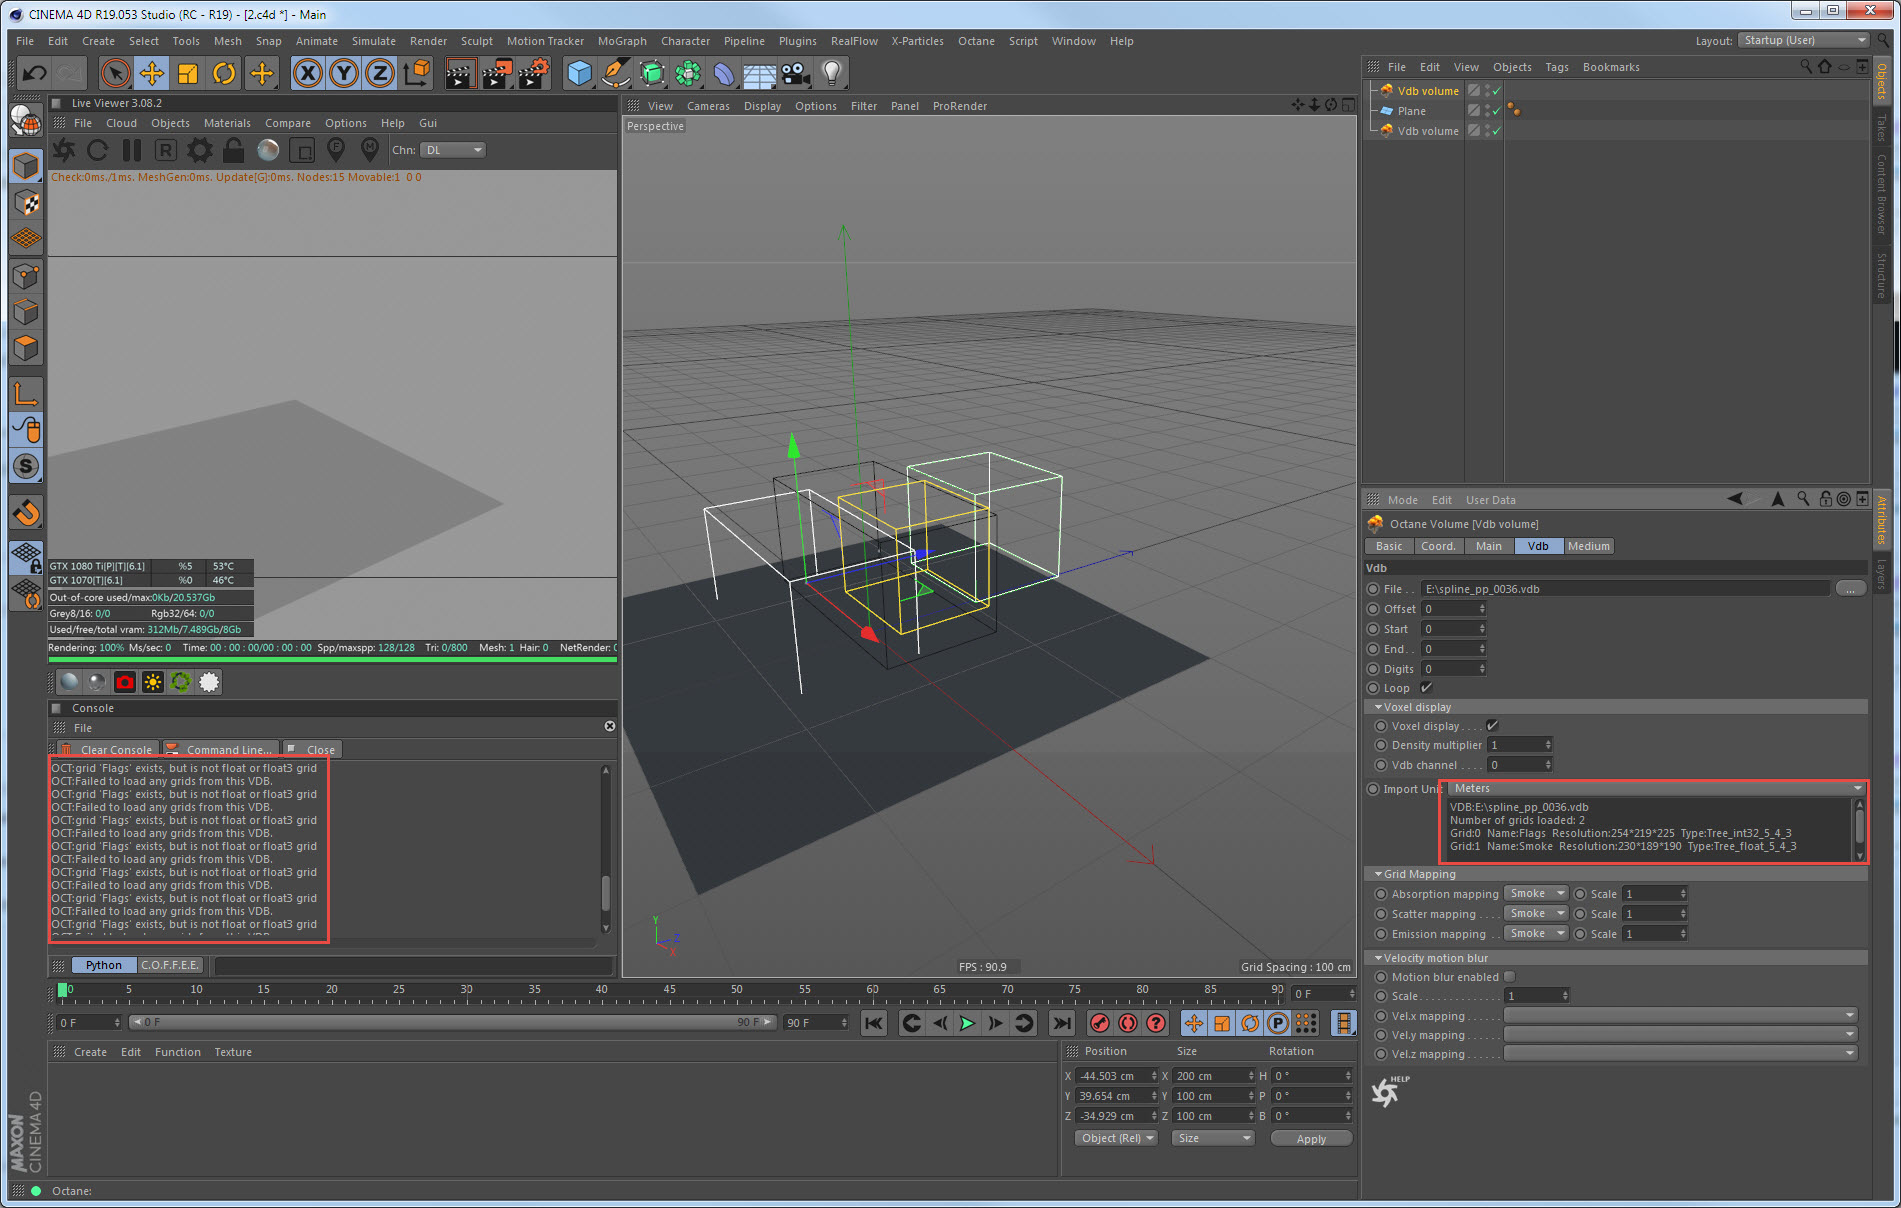Click the Command Line... button
1901x1208 pixels.
coord(220,750)
